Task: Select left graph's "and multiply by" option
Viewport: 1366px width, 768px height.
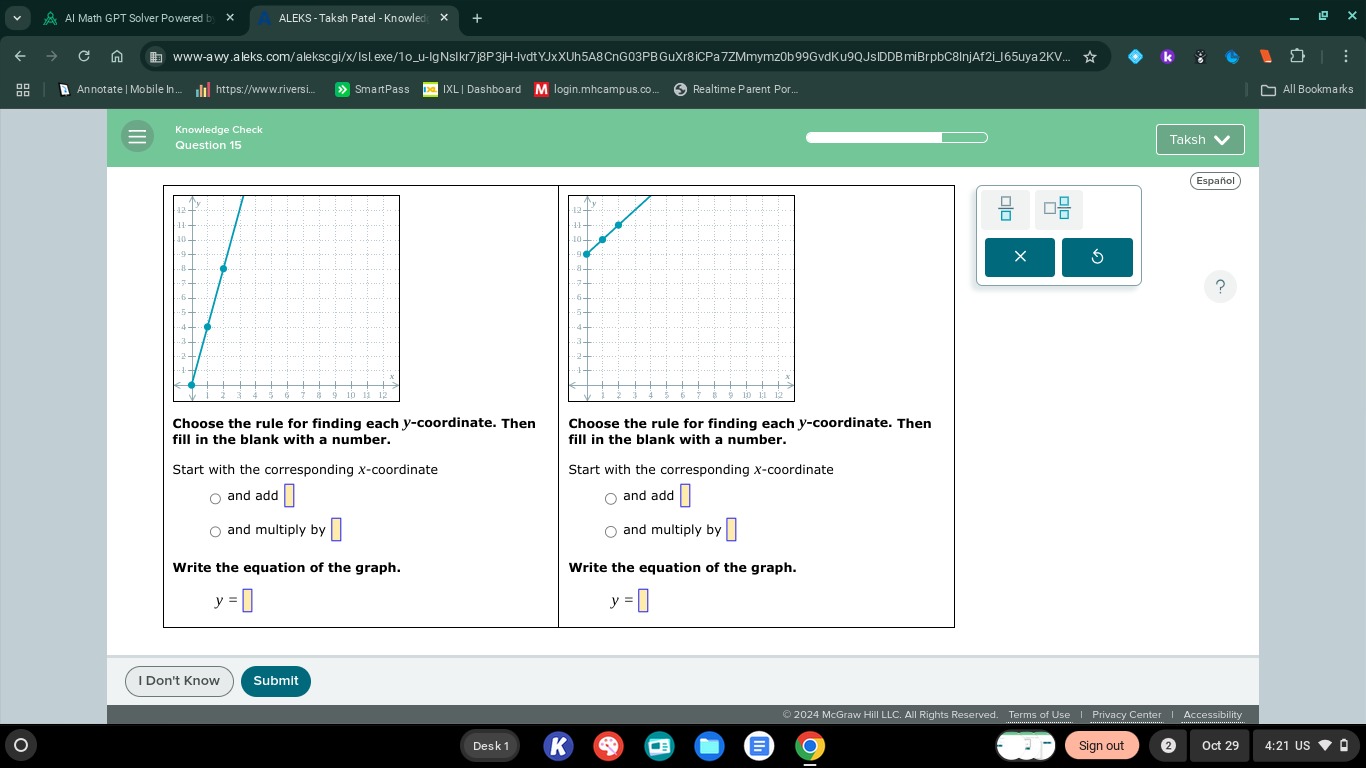Action: click(x=215, y=533)
